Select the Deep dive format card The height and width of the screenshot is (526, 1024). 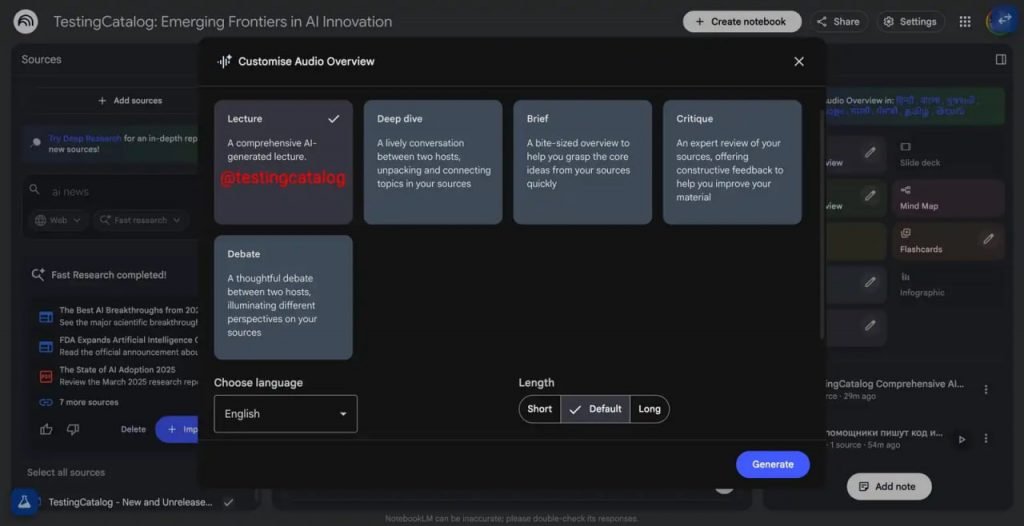click(x=432, y=162)
